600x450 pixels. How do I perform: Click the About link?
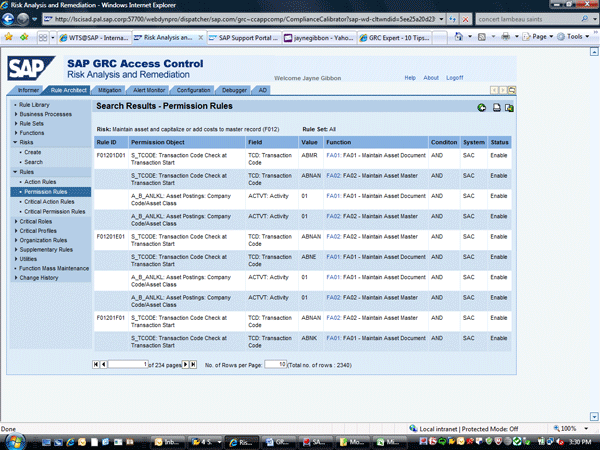[431, 78]
